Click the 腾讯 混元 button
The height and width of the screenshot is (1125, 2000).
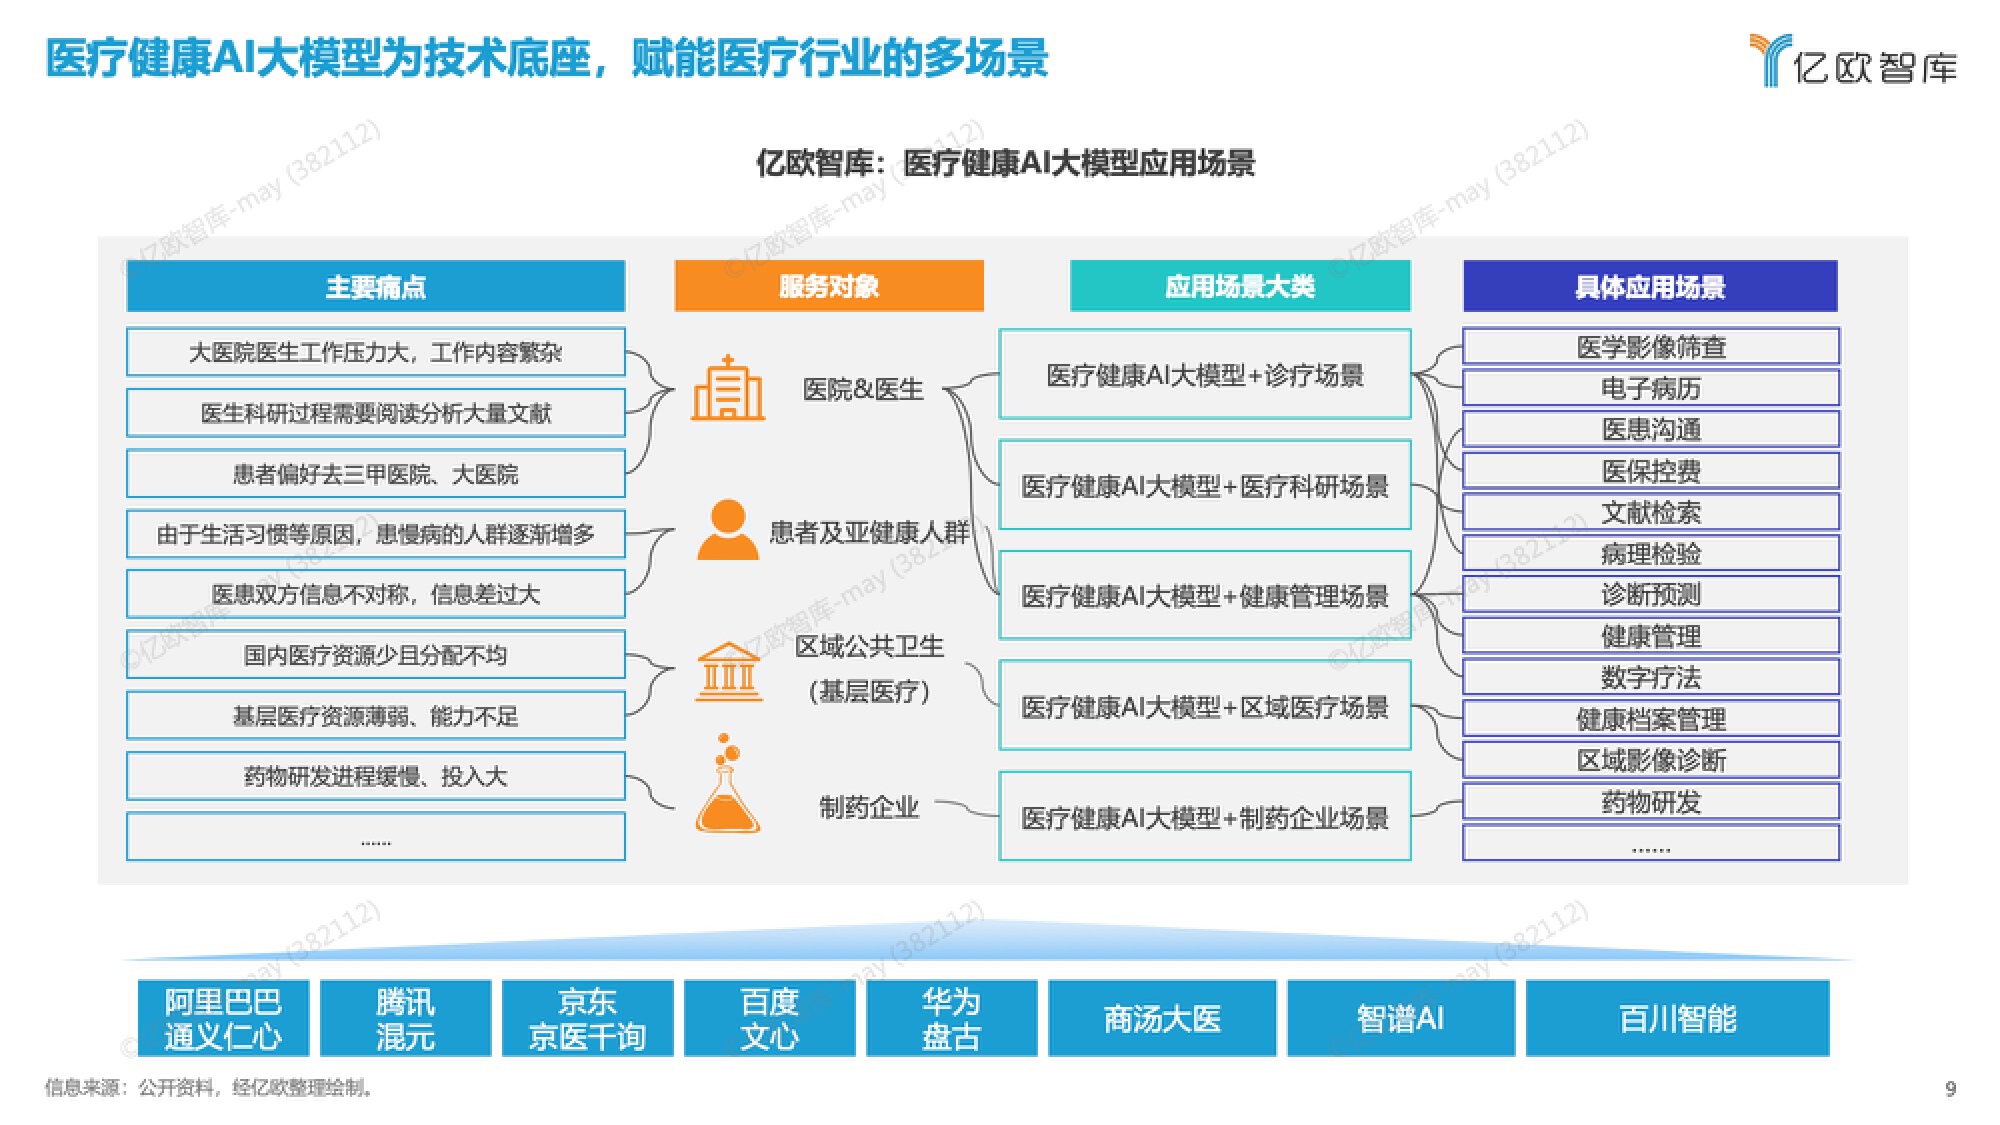405,1018
